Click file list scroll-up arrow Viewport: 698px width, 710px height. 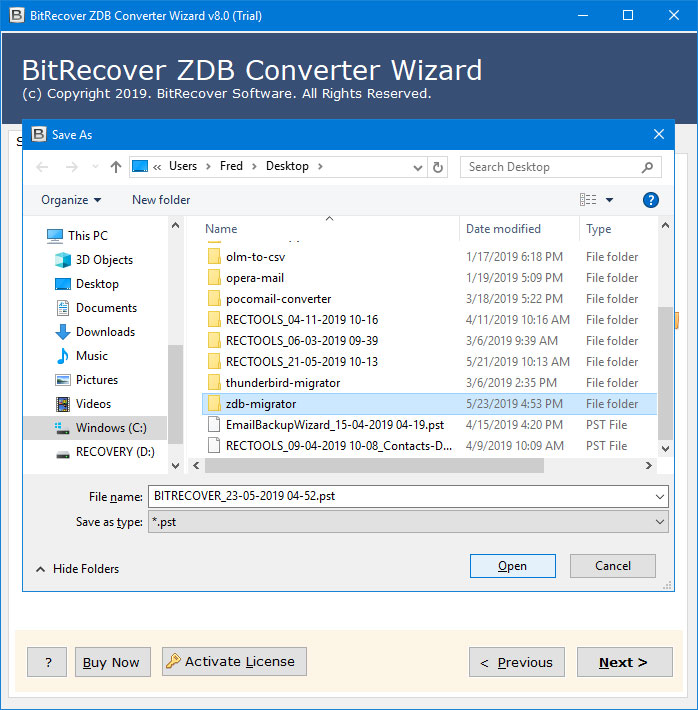pyautogui.click(x=665, y=225)
